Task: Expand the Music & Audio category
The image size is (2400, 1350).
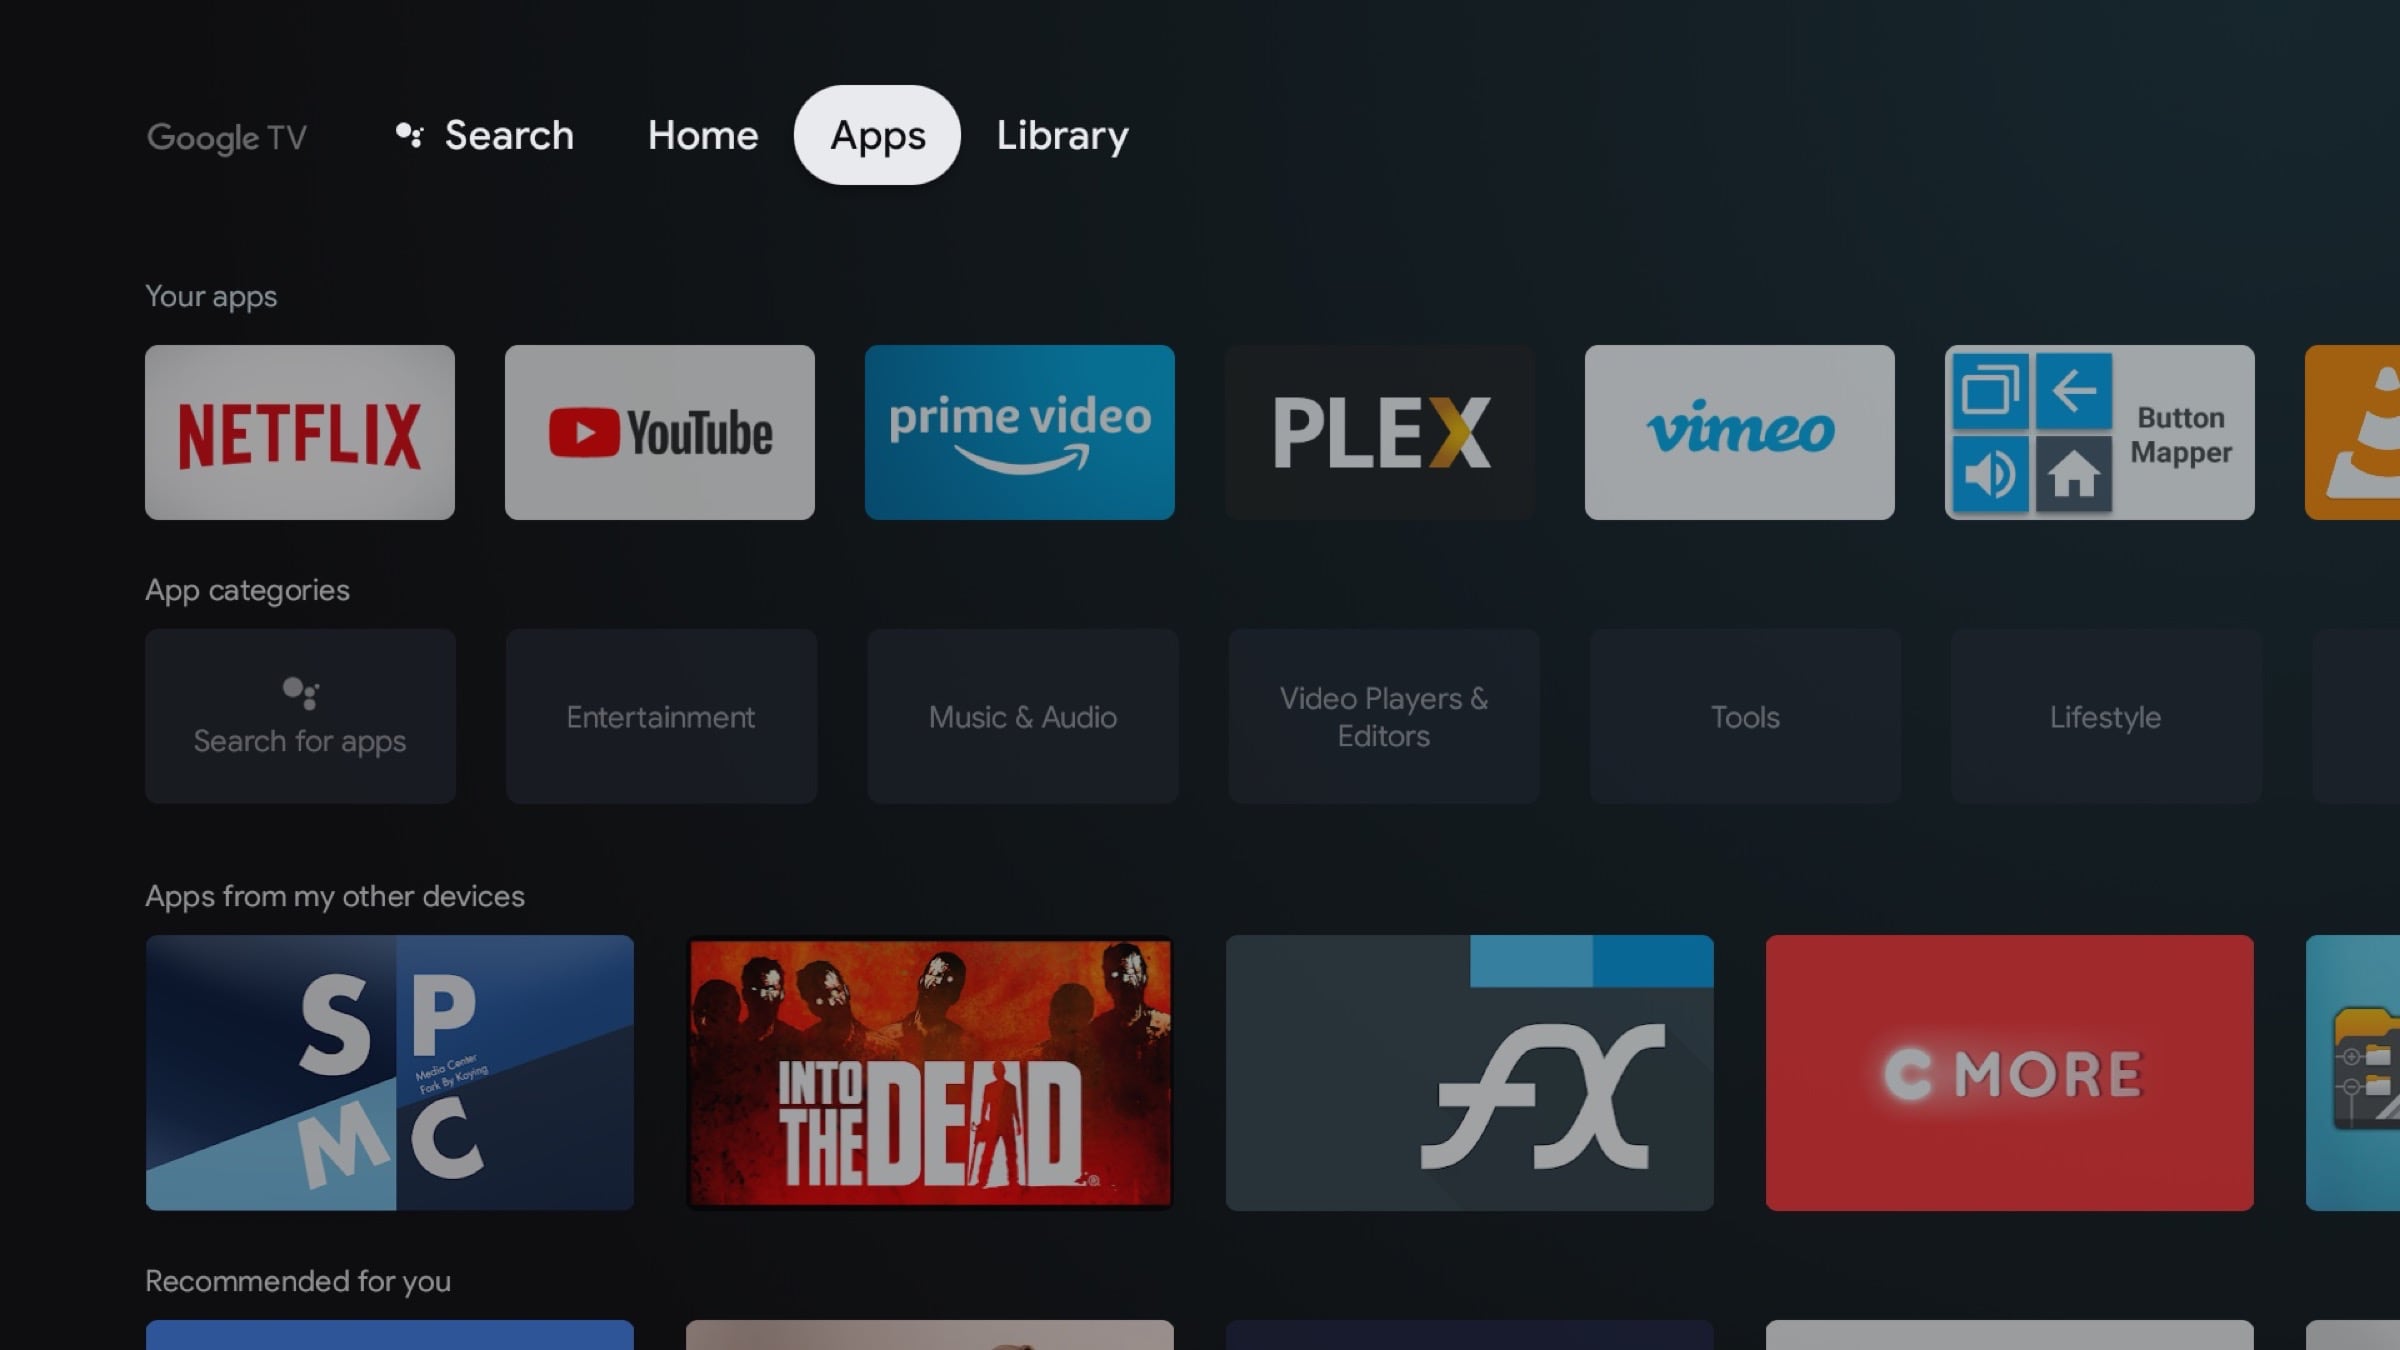Action: 1022,715
